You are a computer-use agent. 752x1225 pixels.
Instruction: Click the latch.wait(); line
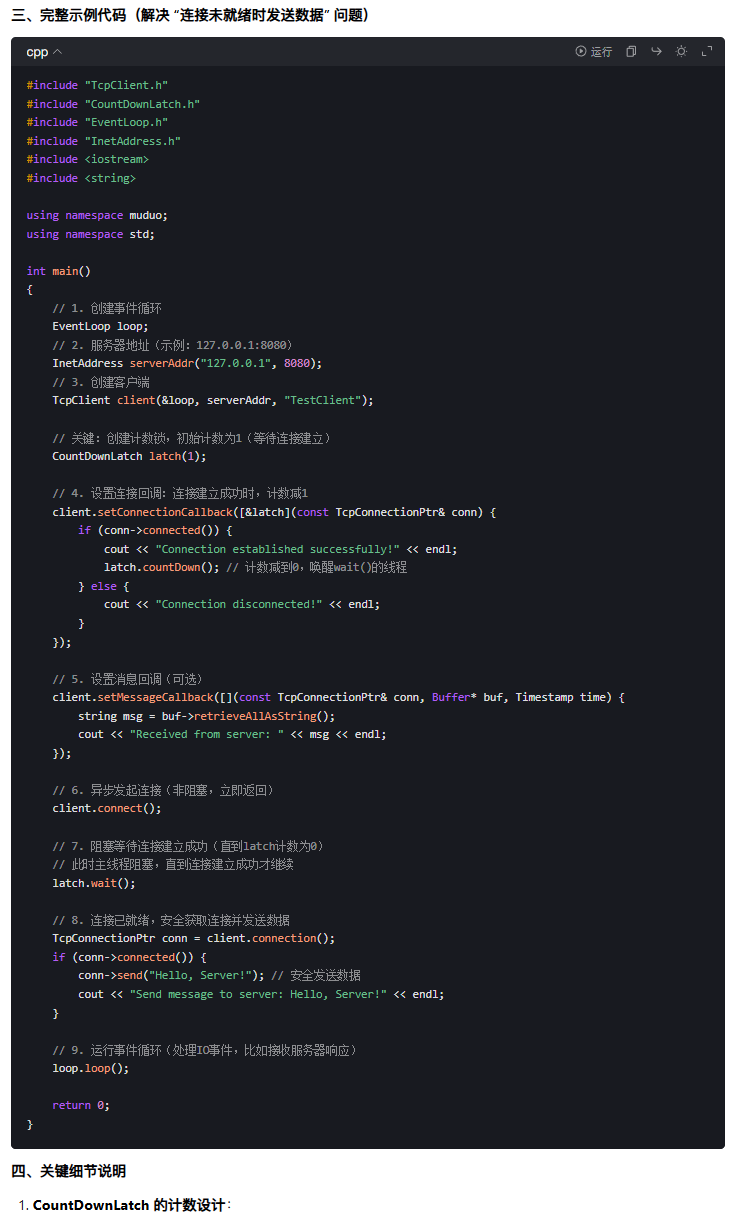[x=94, y=883]
